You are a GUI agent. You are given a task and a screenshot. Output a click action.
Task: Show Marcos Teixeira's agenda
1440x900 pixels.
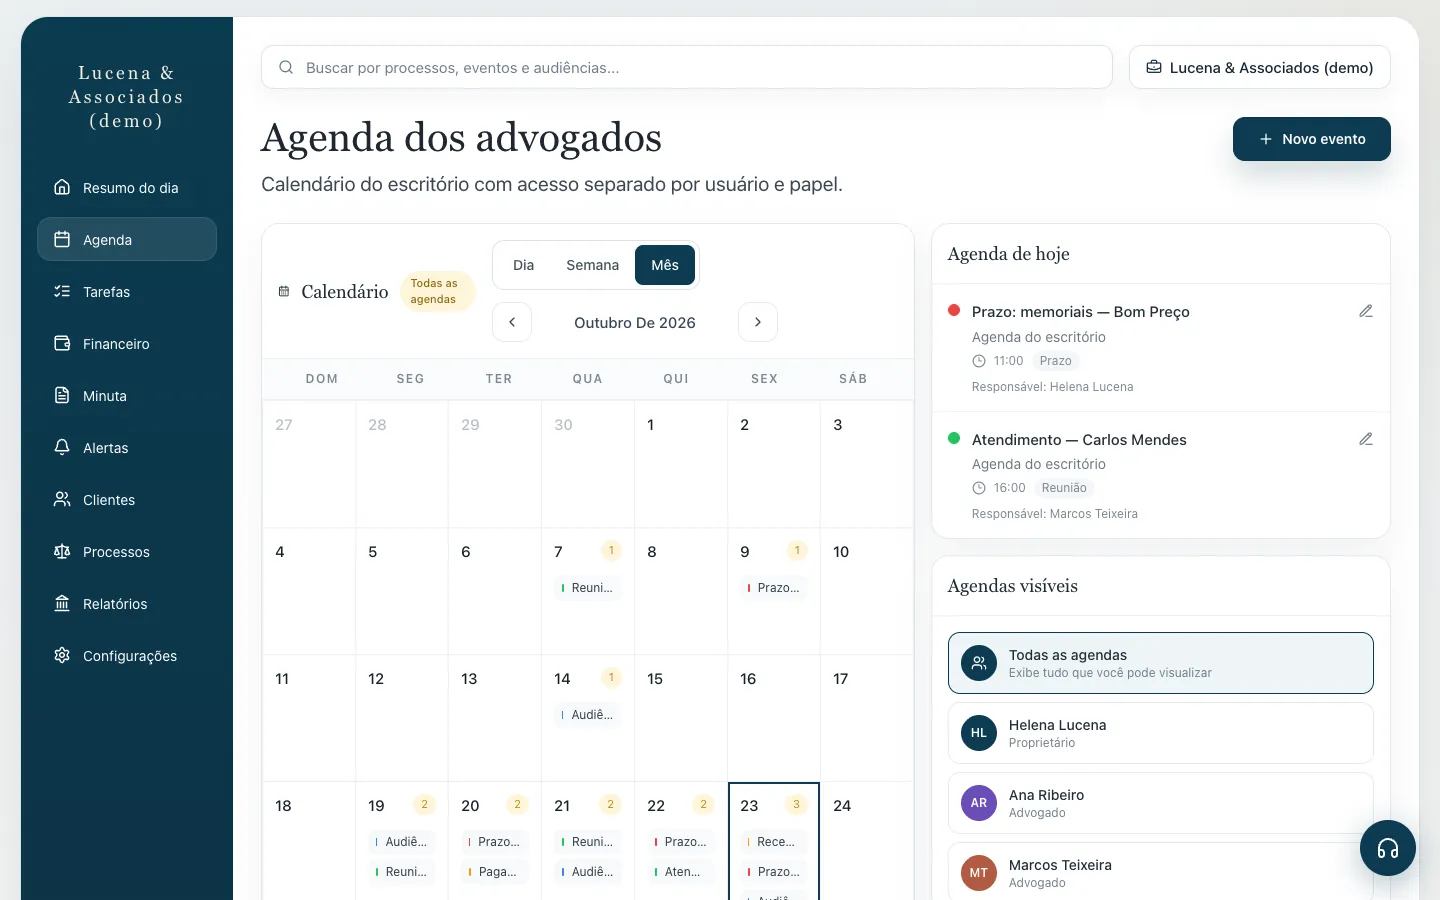click(1161, 872)
